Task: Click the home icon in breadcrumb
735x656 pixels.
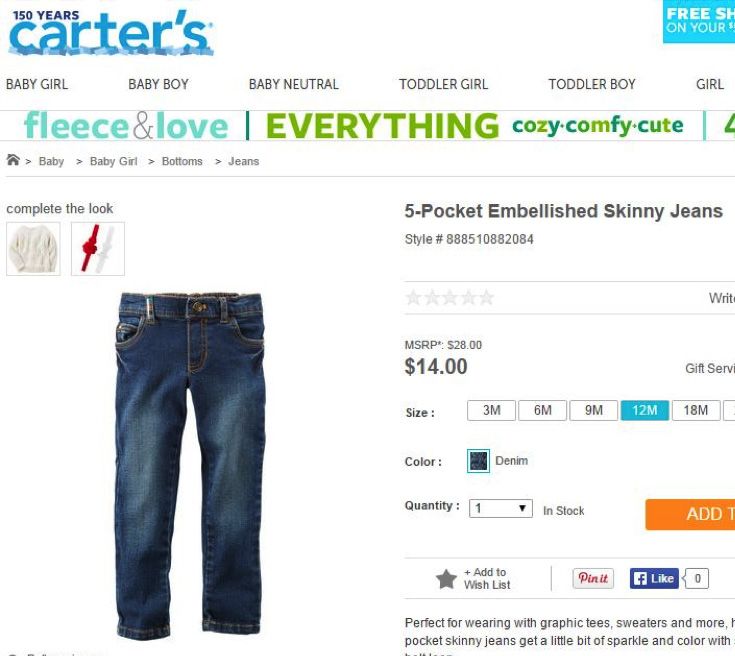Action: tap(13, 160)
